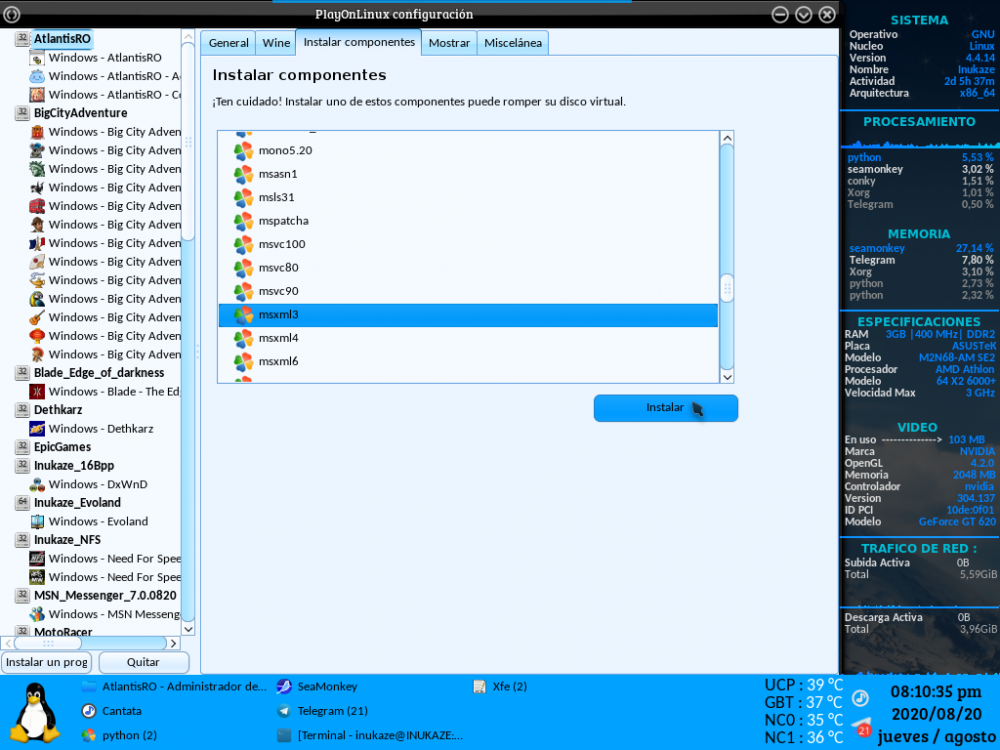Screen dimensions: 1000x750
Task: Go to the Mostrar tab
Action: pos(449,43)
